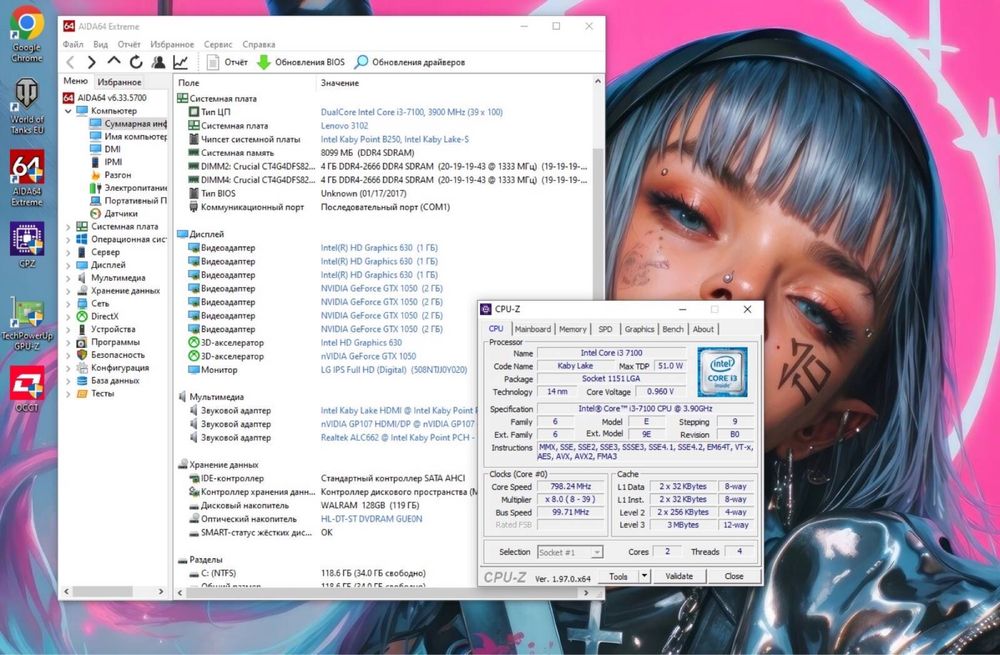Switch to the Избранное panel tab
The image size is (1000, 655).
coord(119,82)
